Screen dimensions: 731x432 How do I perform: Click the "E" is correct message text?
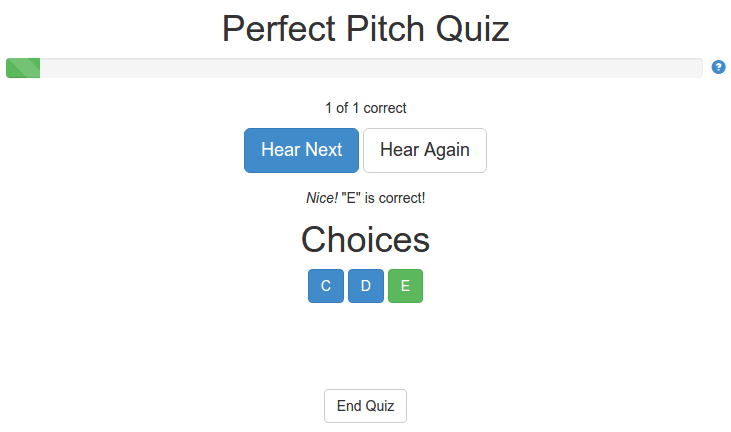pos(383,198)
